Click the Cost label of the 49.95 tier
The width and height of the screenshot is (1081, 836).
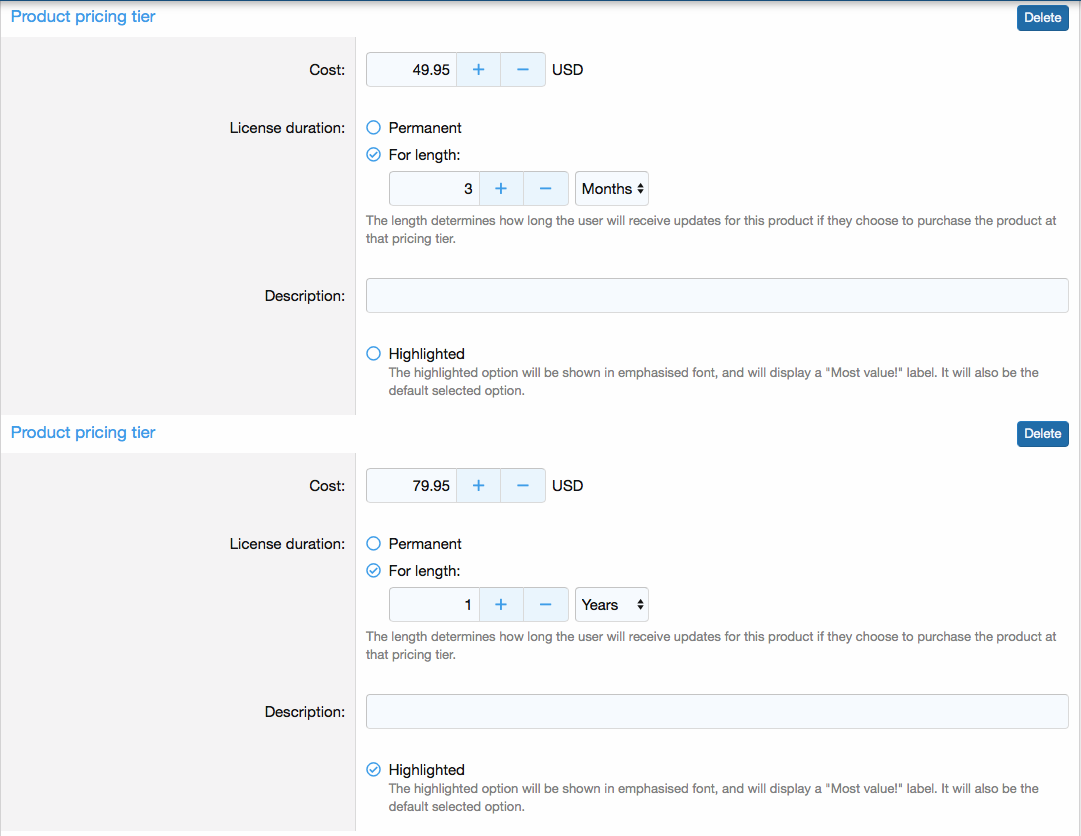327,70
